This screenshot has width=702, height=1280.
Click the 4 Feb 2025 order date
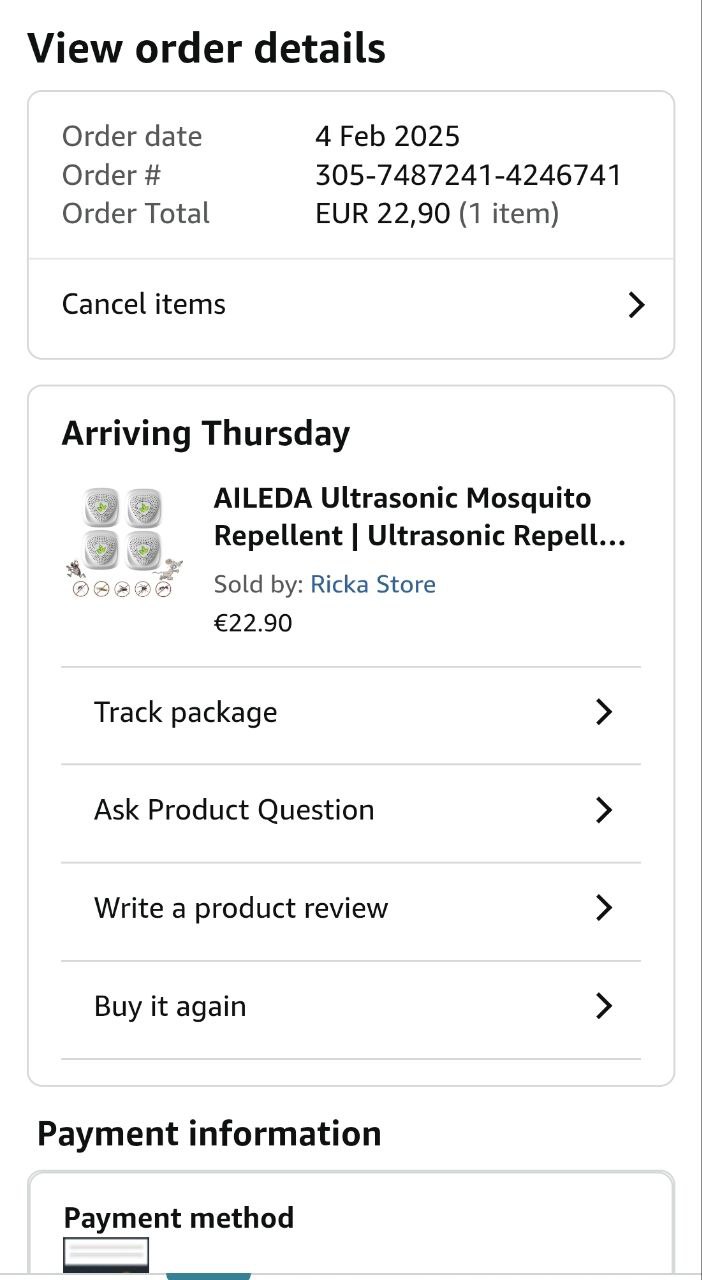tap(387, 136)
